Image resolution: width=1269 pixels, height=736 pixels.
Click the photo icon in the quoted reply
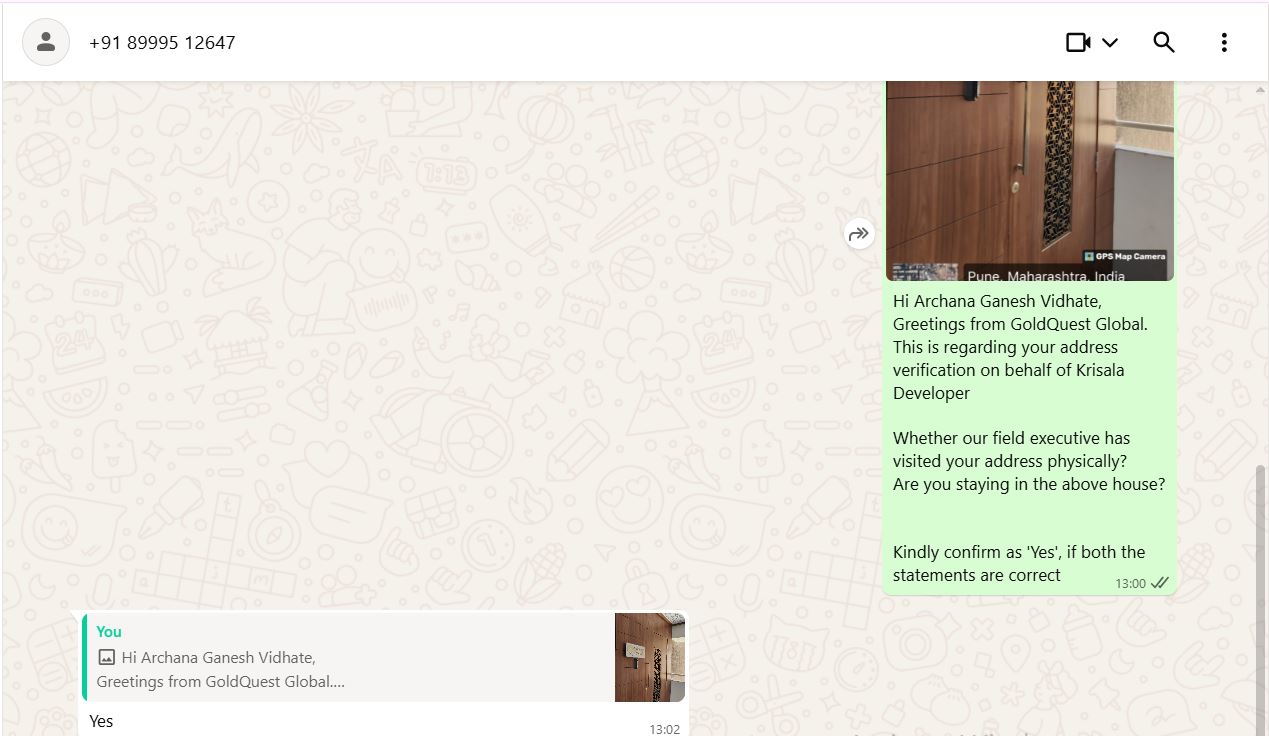106,658
